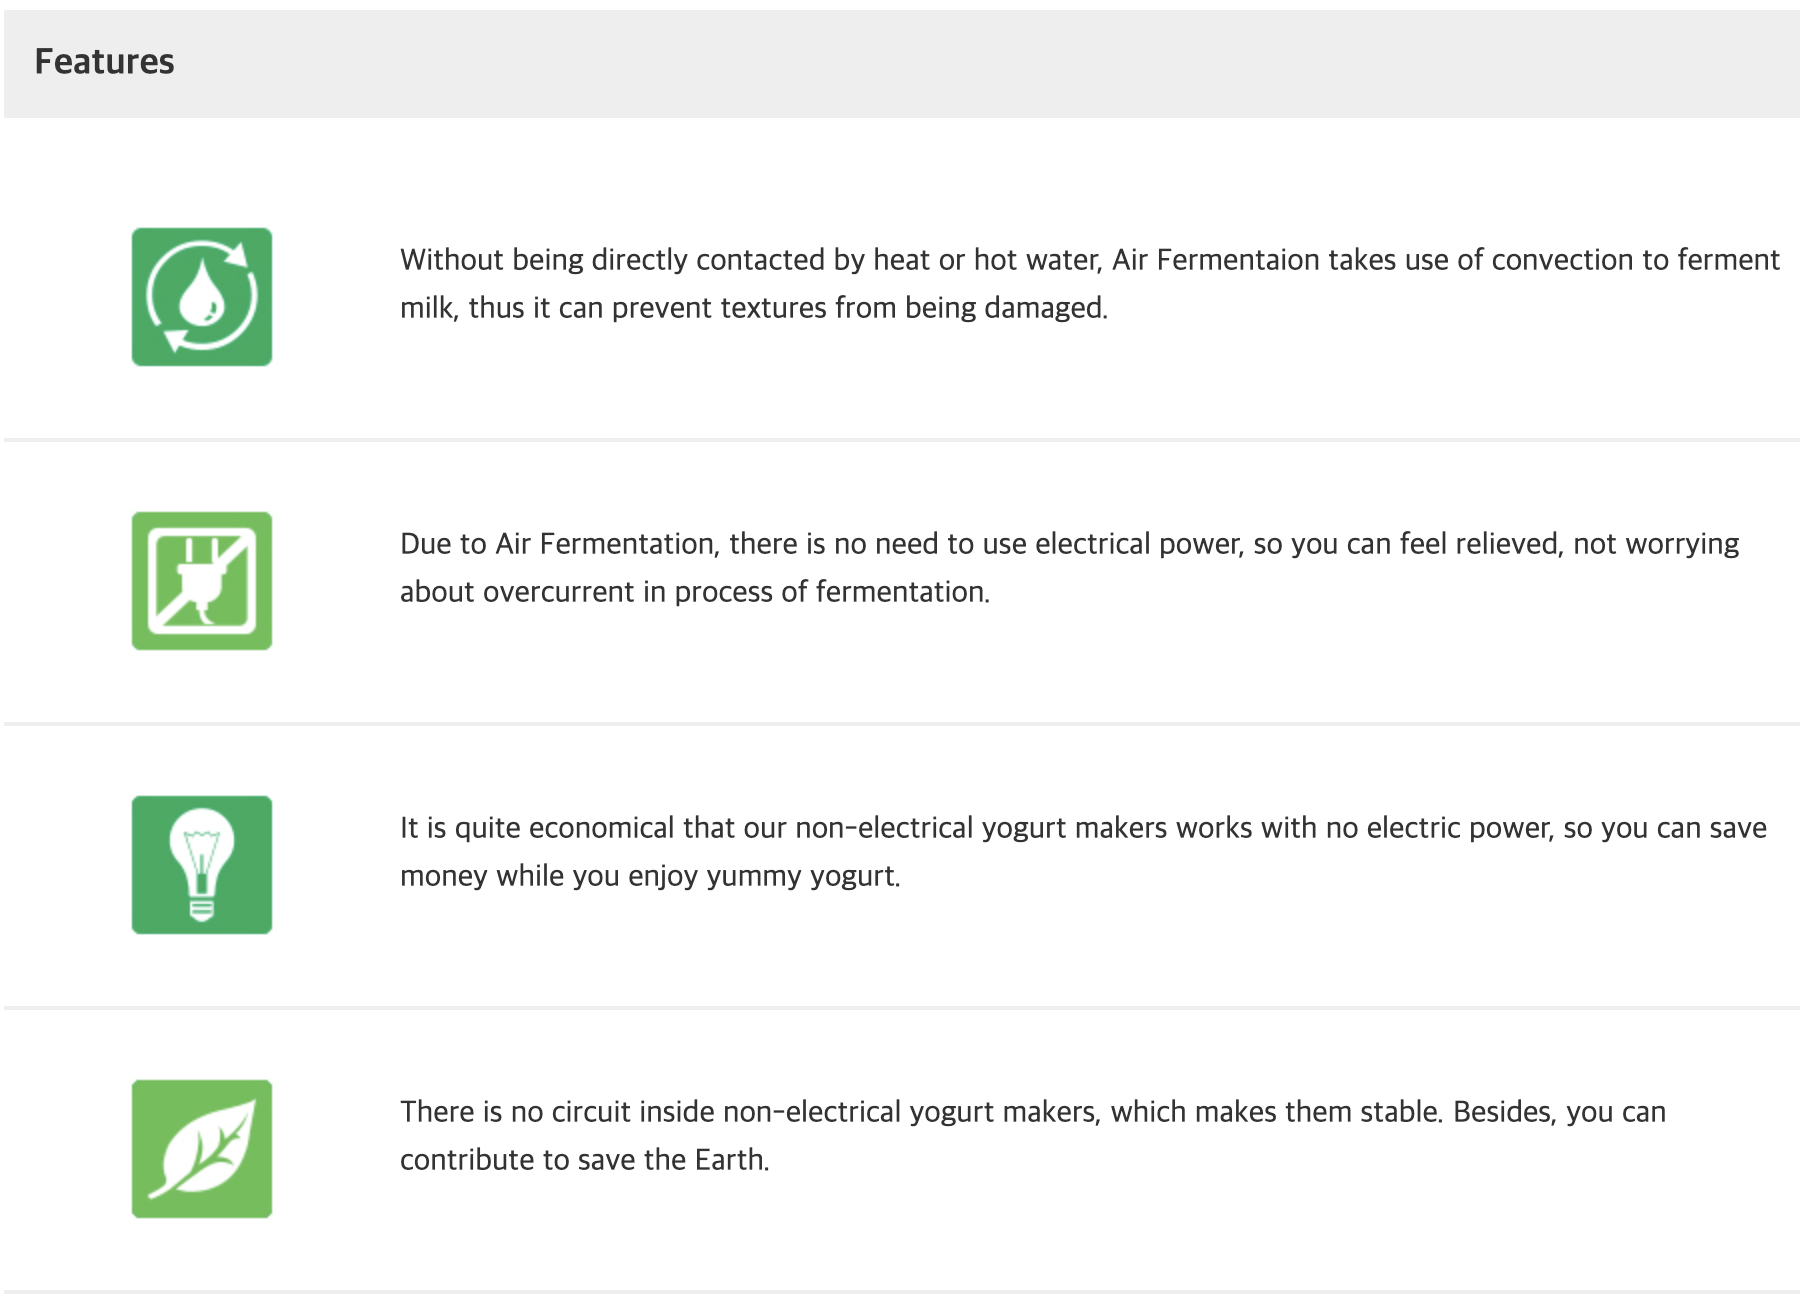
Task: Click "There is no circuit inside" text
Action: (x=557, y=1112)
